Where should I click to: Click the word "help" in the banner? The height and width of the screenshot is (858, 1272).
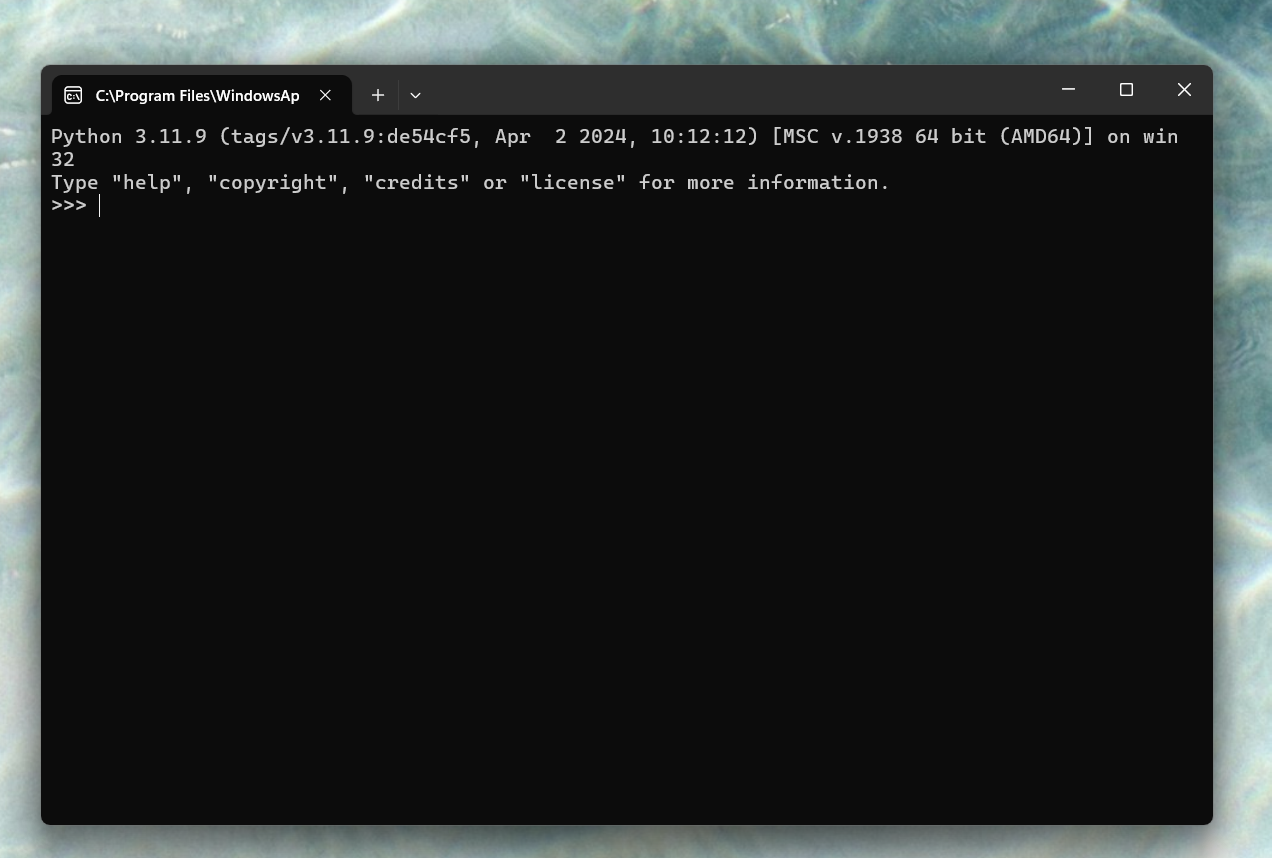[147, 182]
